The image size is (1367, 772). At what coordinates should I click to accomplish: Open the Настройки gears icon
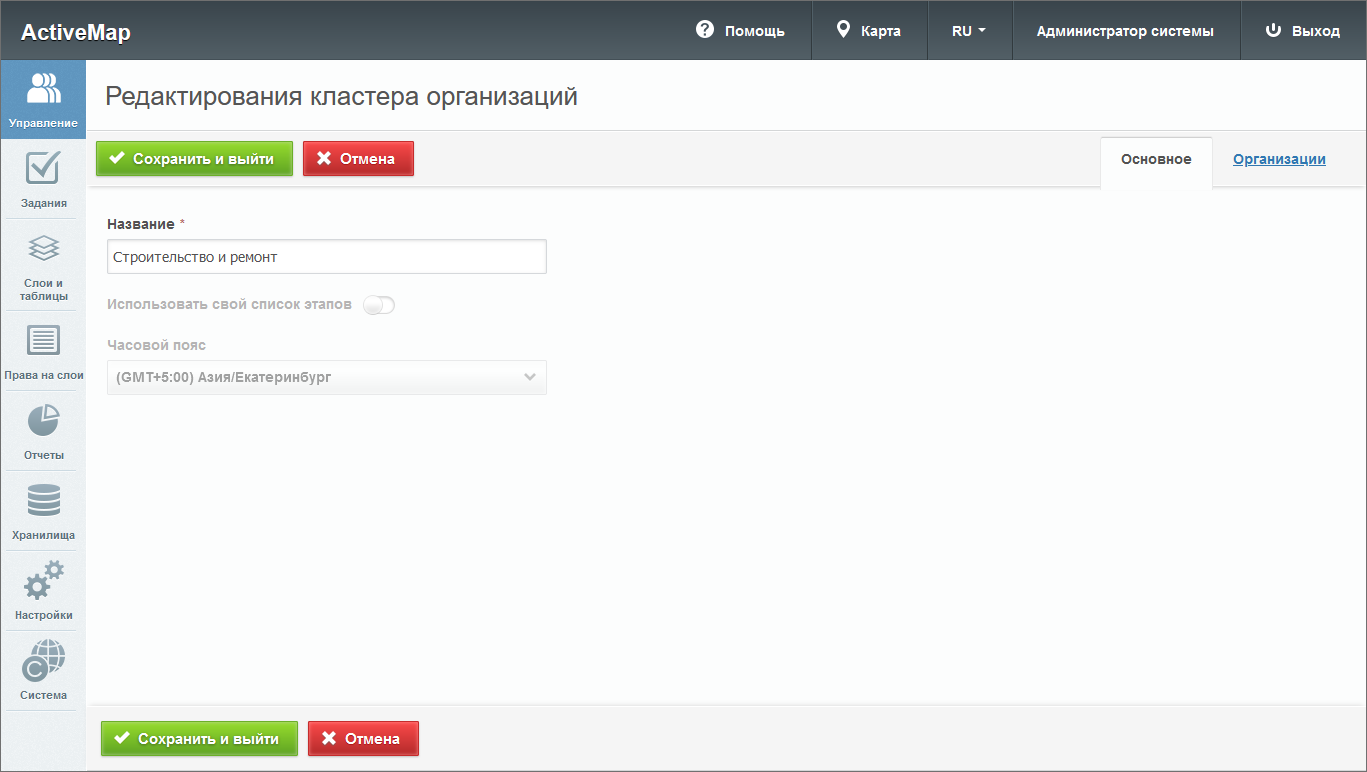[43, 581]
